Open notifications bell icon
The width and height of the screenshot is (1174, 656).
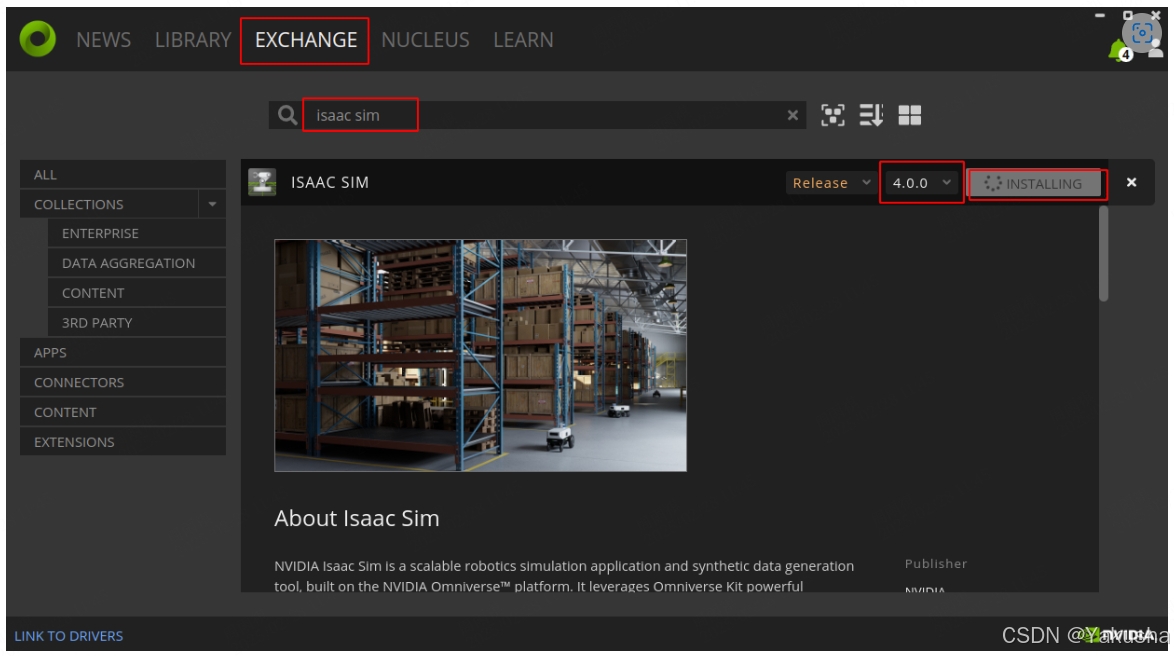pyautogui.click(x=1120, y=51)
